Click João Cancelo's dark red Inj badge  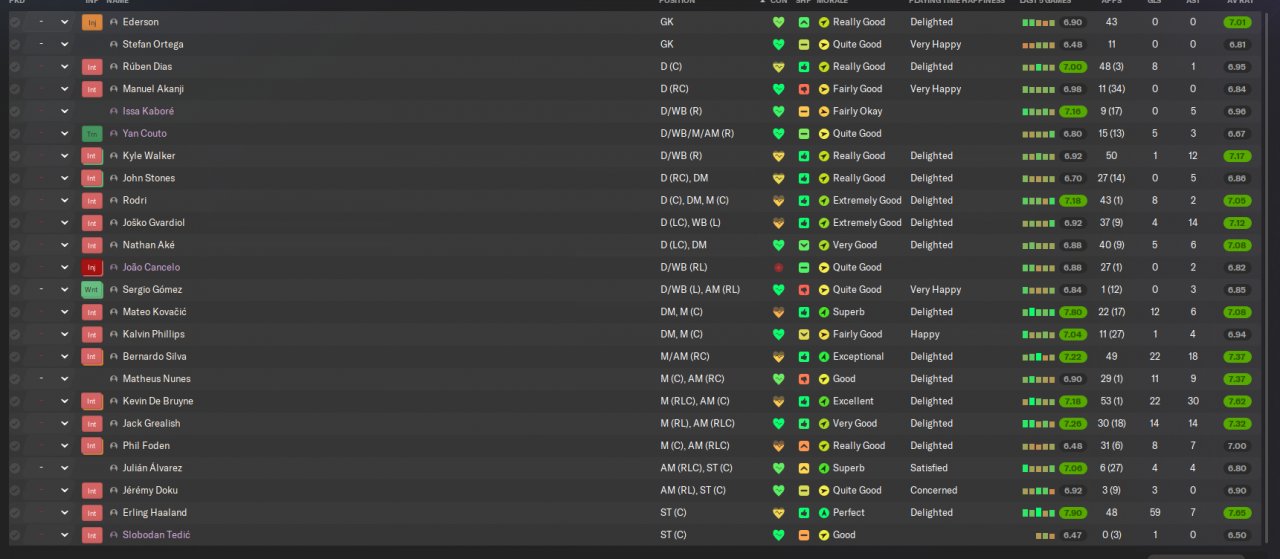coord(92,268)
